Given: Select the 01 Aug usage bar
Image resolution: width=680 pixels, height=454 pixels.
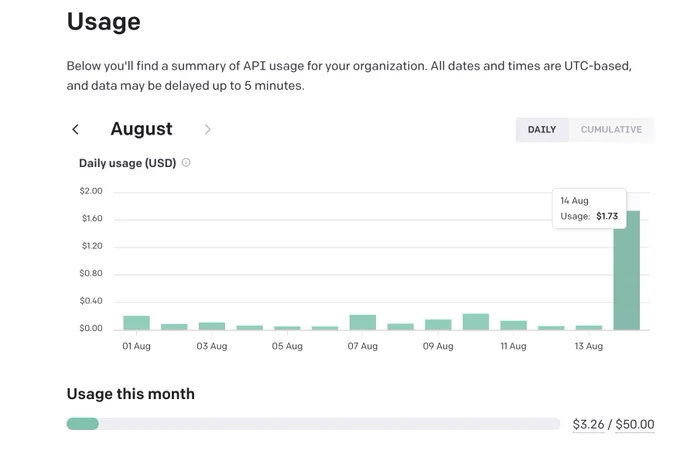Looking at the screenshot, I should (137, 323).
